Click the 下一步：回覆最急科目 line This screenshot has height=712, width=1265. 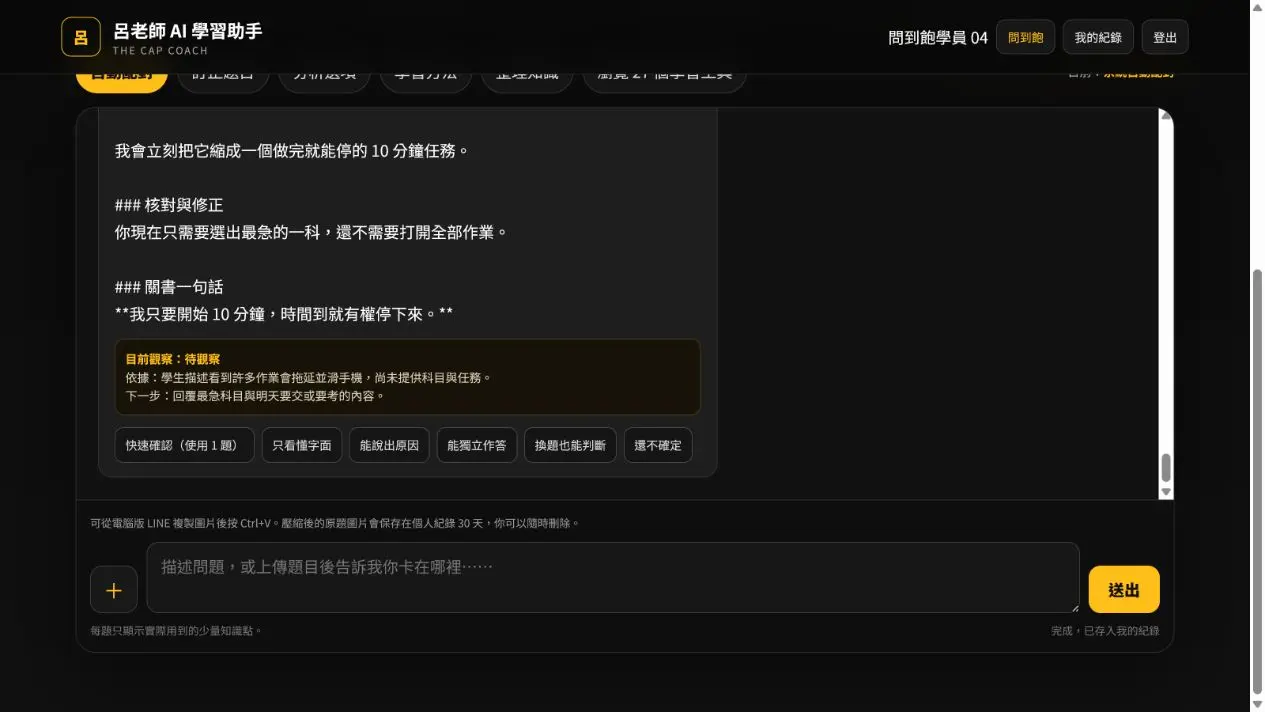tap(255, 395)
